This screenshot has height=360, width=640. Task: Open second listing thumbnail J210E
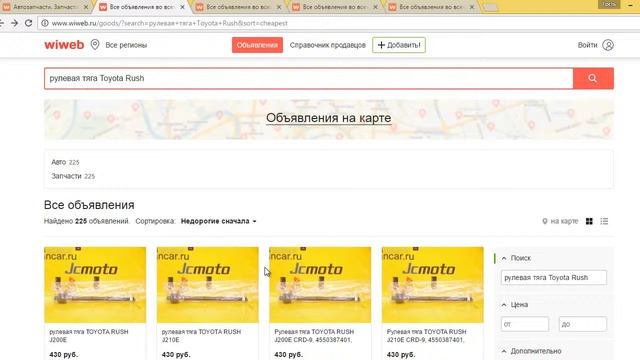208,284
